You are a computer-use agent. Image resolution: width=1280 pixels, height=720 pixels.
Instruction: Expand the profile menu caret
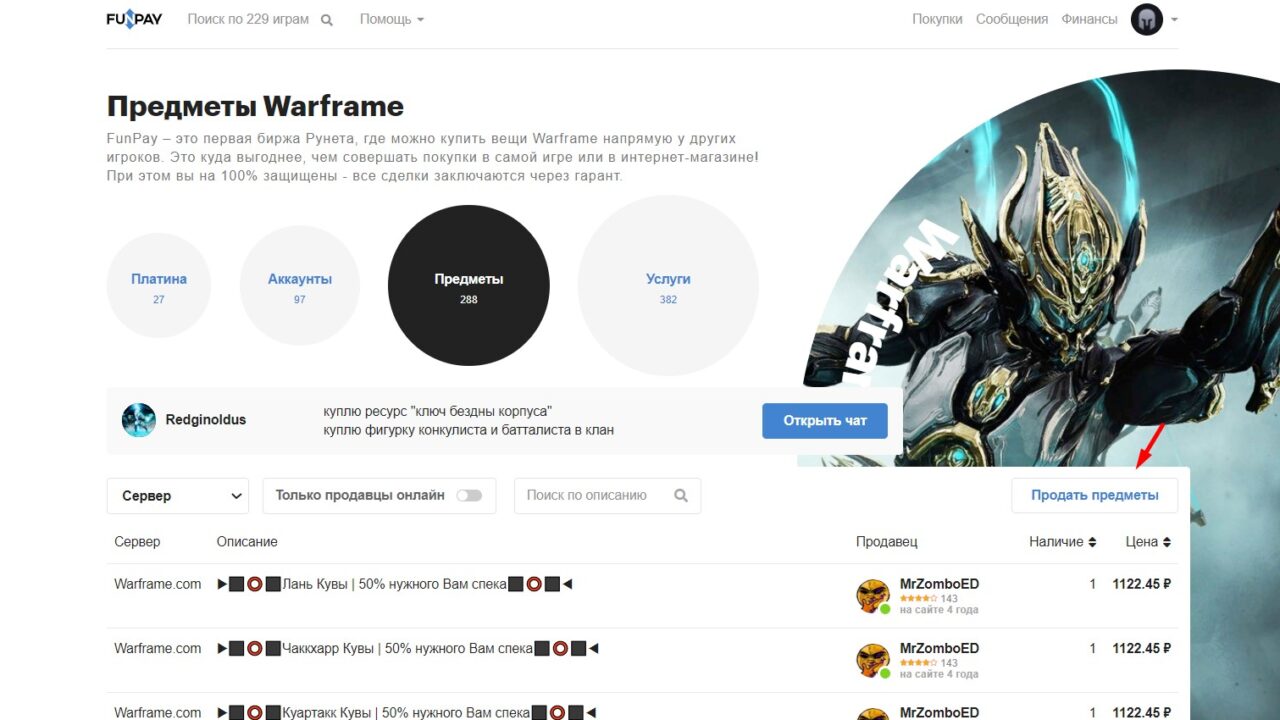point(1174,20)
